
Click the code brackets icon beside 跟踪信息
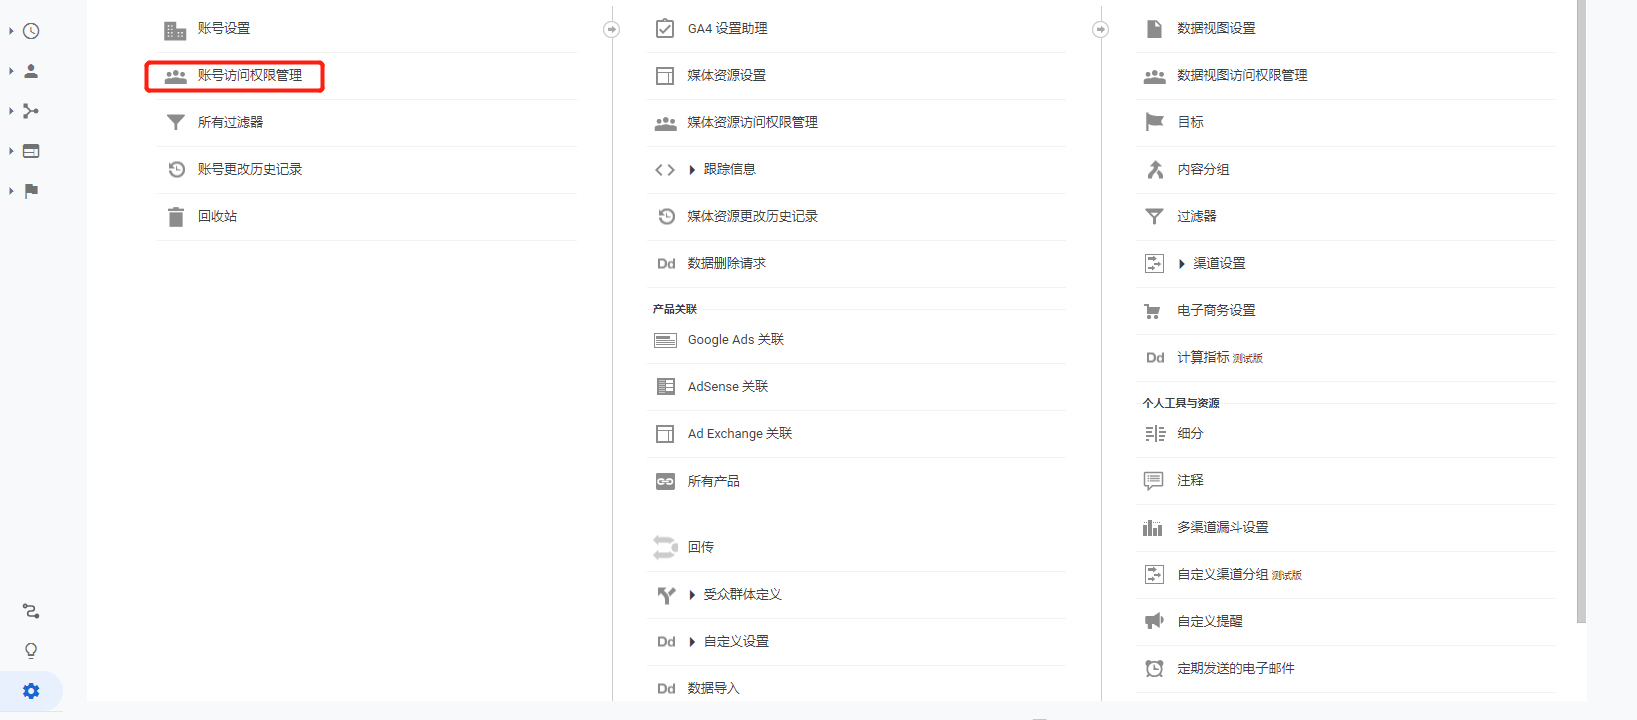point(665,170)
